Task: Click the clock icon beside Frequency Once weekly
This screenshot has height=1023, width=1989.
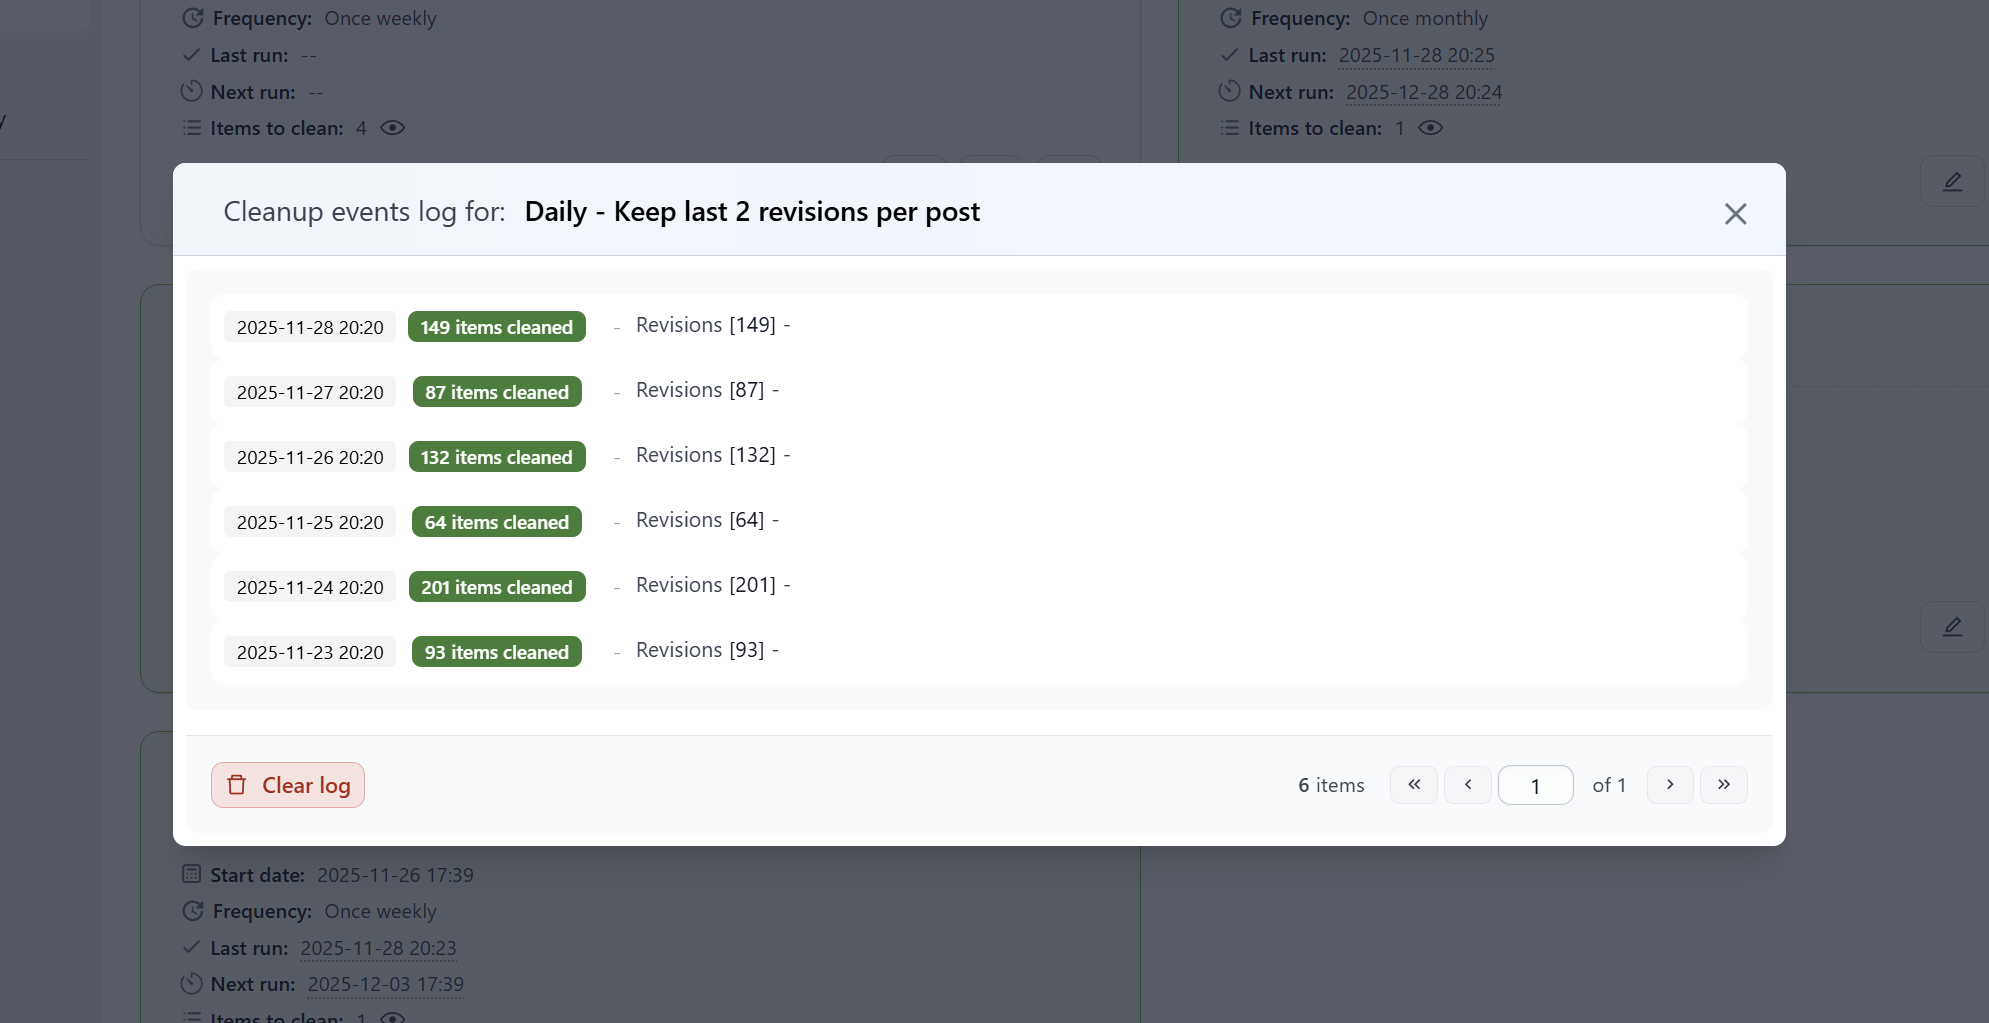Action: tap(191, 17)
